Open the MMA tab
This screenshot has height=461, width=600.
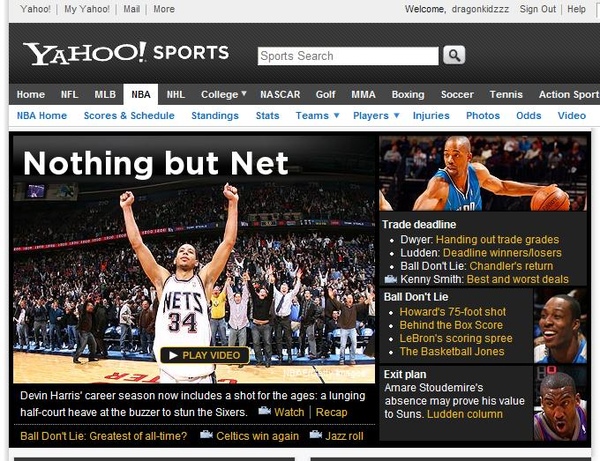coord(364,94)
